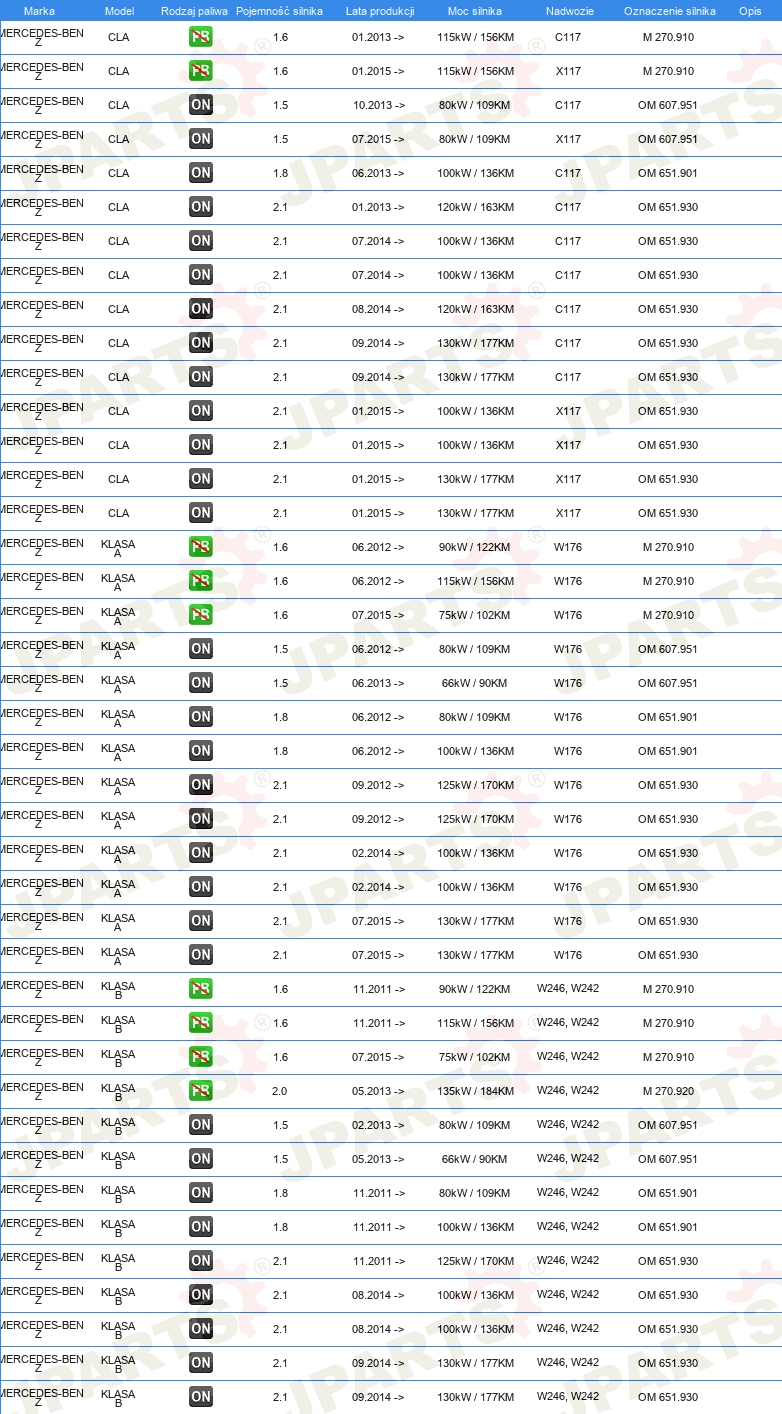Click the PB fuel icon in CLA X117 01.2015 1.6 row
Viewport: 782px width, 1414px height.
coord(201,71)
